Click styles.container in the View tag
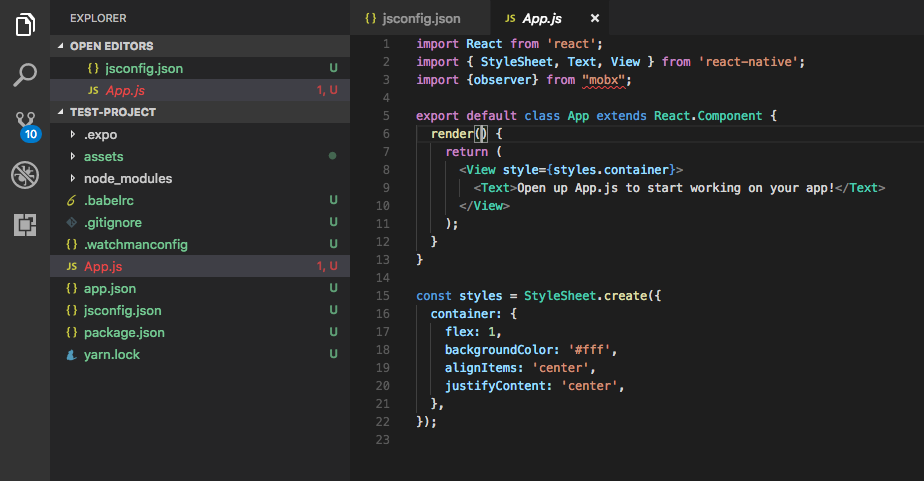924x481 pixels. click(610, 170)
